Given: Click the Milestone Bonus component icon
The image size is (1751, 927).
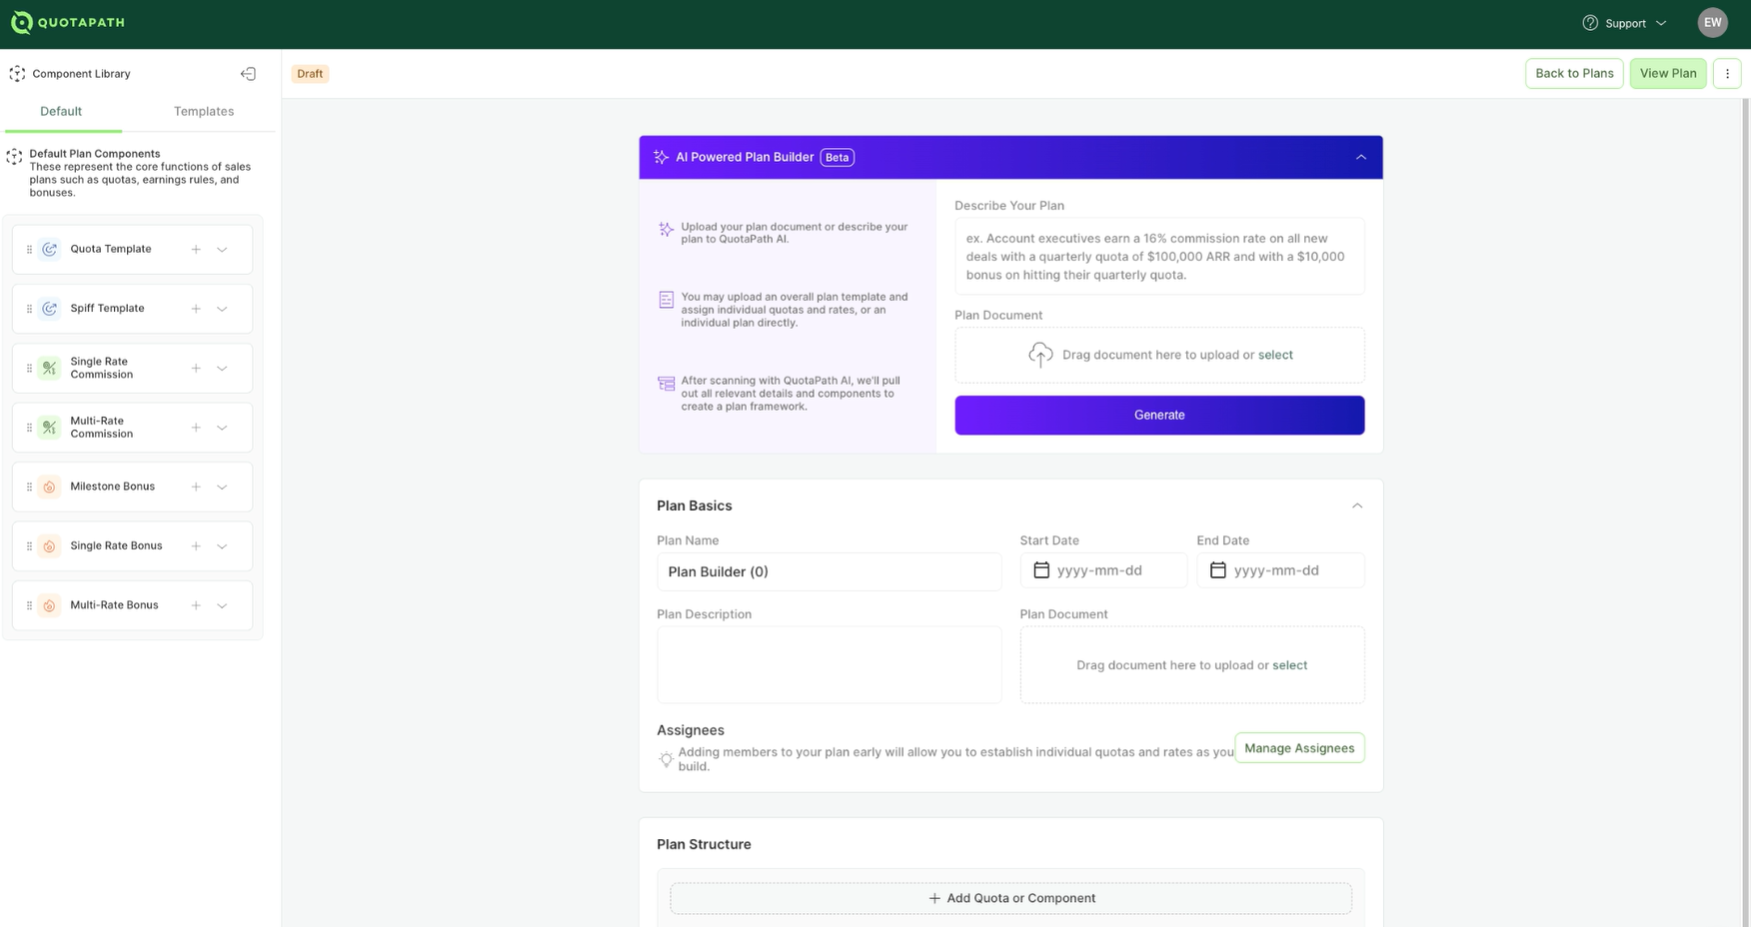Looking at the screenshot, I should pos(49,487).
